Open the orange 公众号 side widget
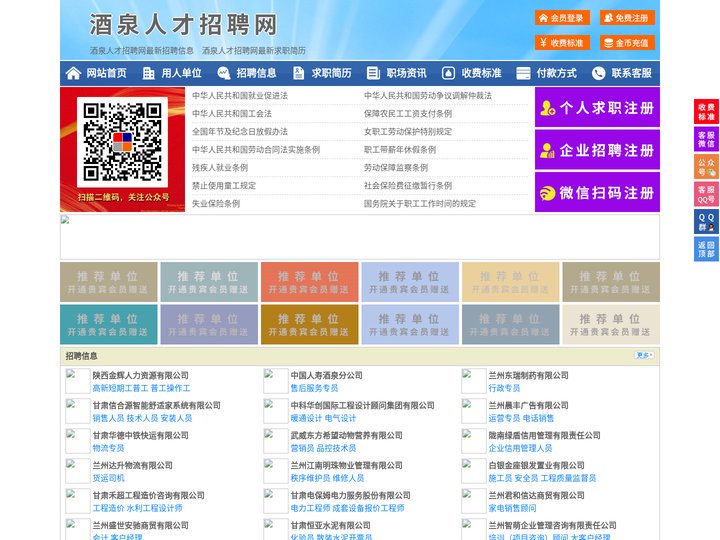The width and height of the screenshot is (720, 540). tap(706, 166)
